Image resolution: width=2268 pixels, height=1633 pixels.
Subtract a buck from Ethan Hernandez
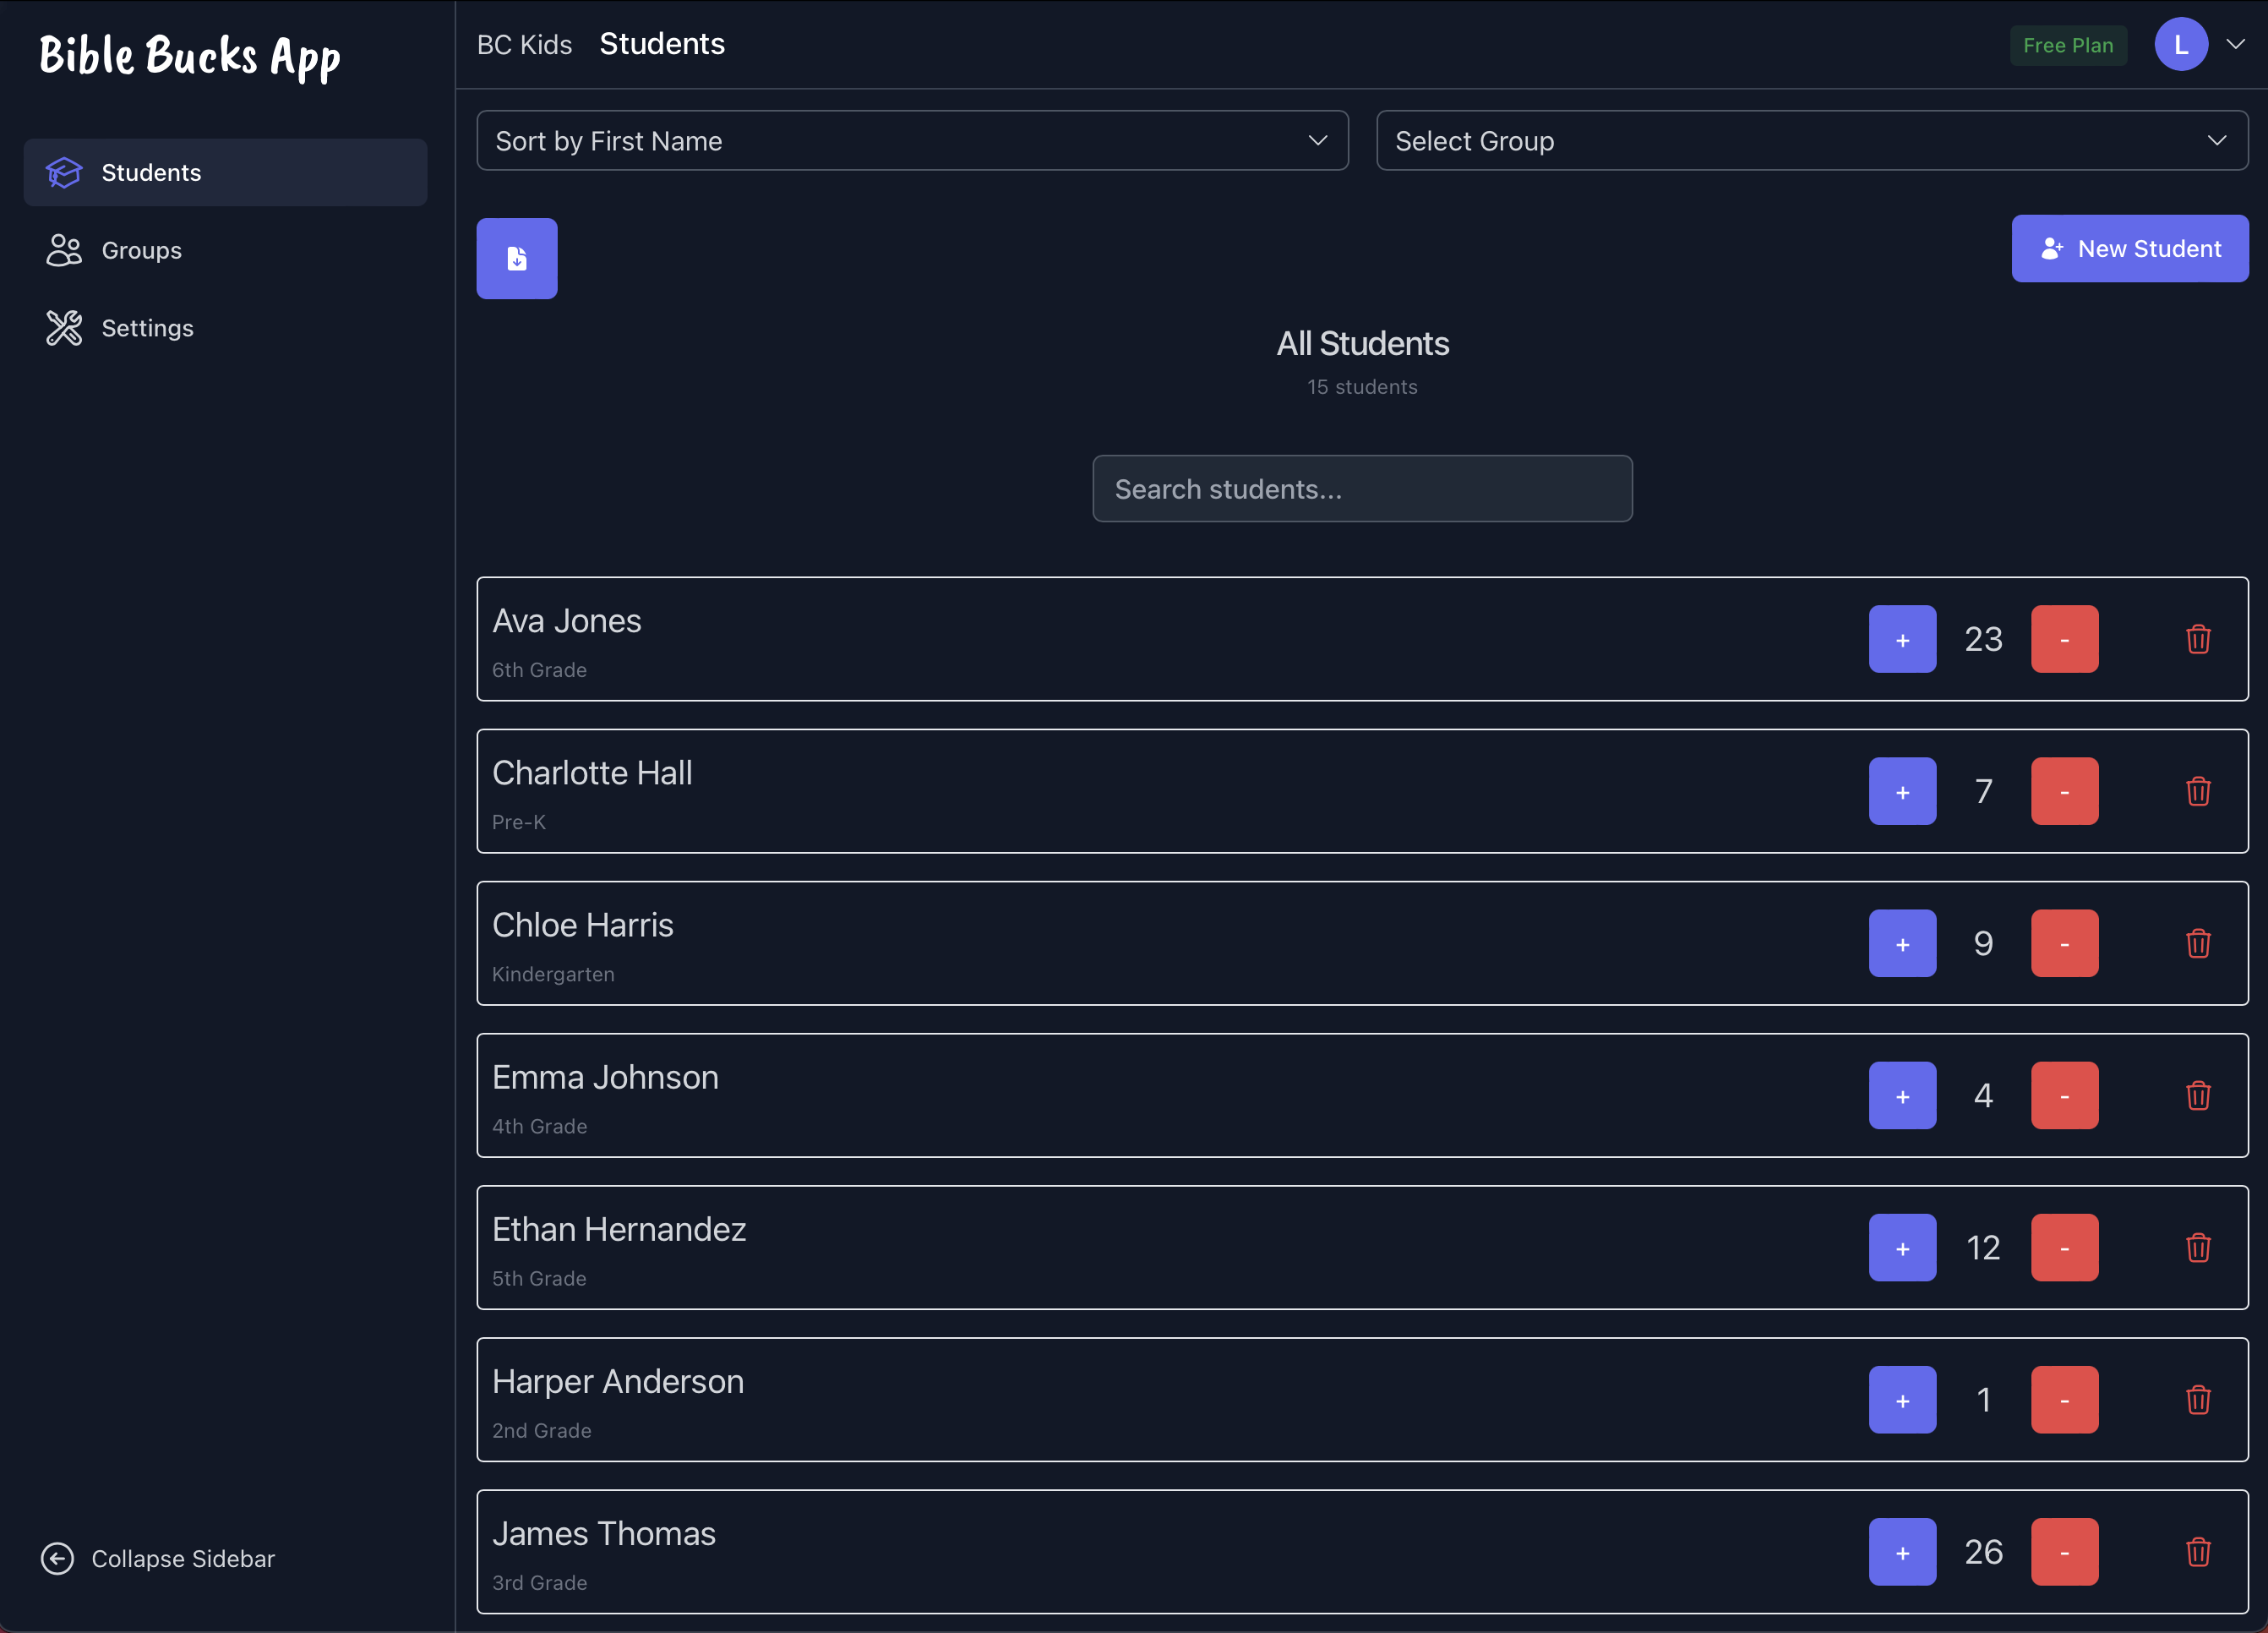(2064, 1247)
